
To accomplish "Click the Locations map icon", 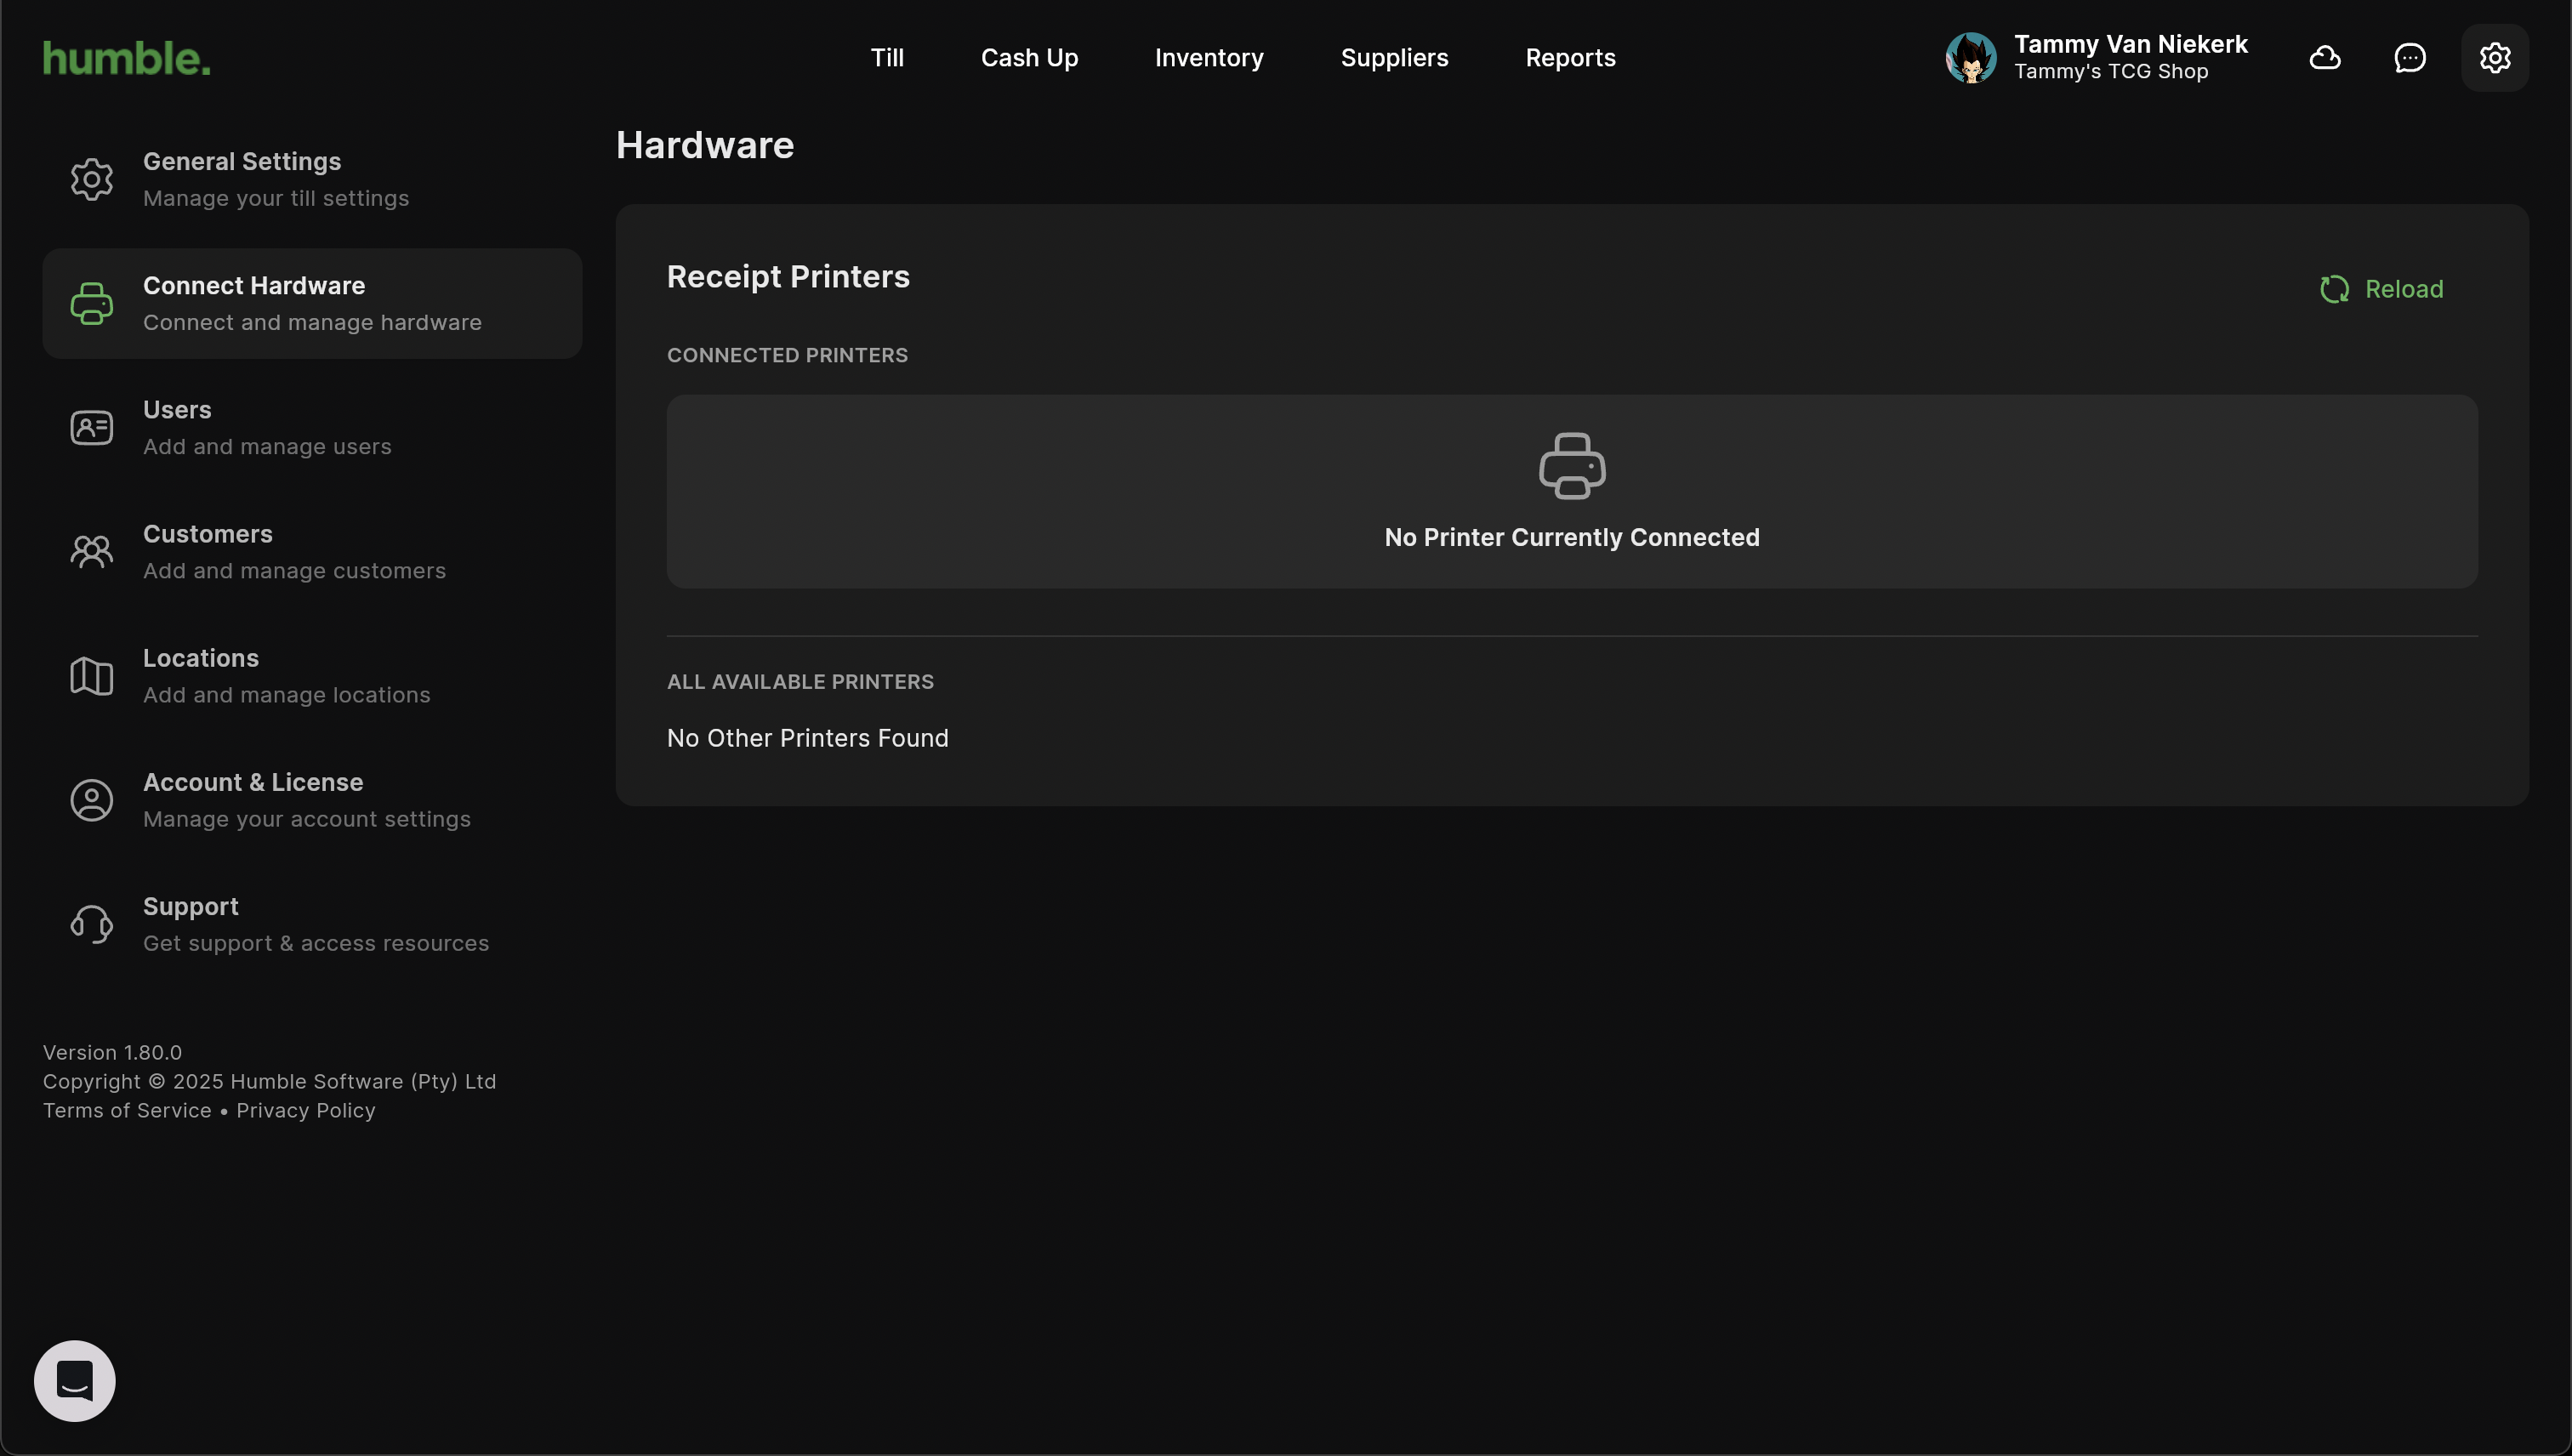I will point(92,676).
